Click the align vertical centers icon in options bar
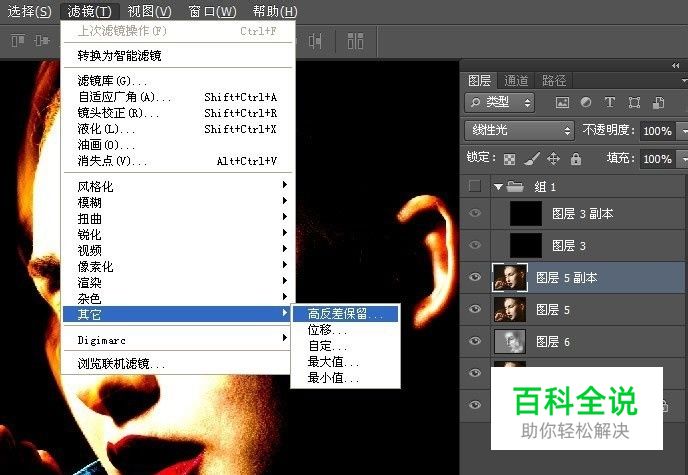Image resolution: width=688 pixels, height=475 pixels. tap(42, 41)
